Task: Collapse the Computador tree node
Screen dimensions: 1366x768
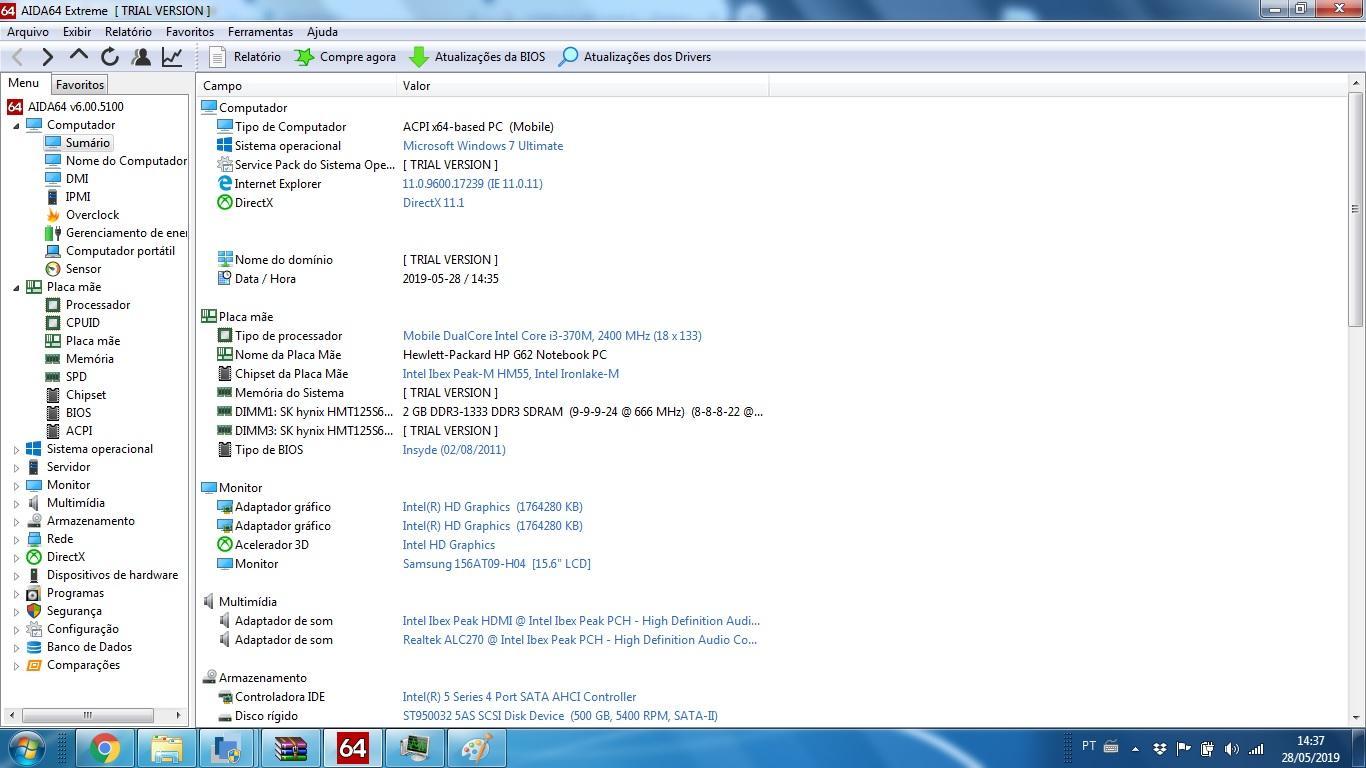Action: (x=16, y=126)
